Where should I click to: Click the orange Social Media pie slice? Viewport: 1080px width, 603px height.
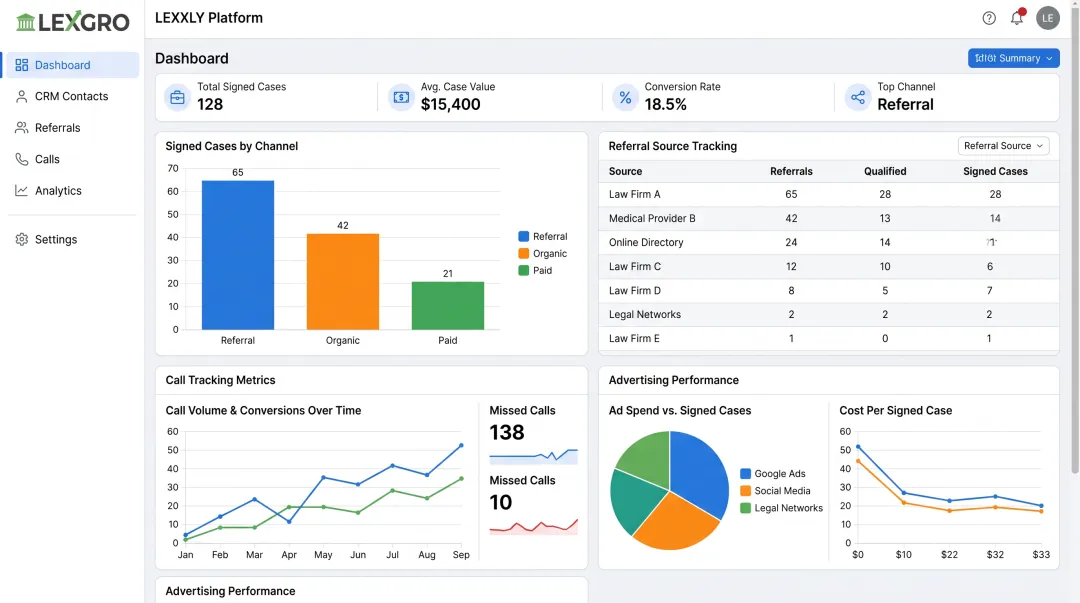point(678,524)
